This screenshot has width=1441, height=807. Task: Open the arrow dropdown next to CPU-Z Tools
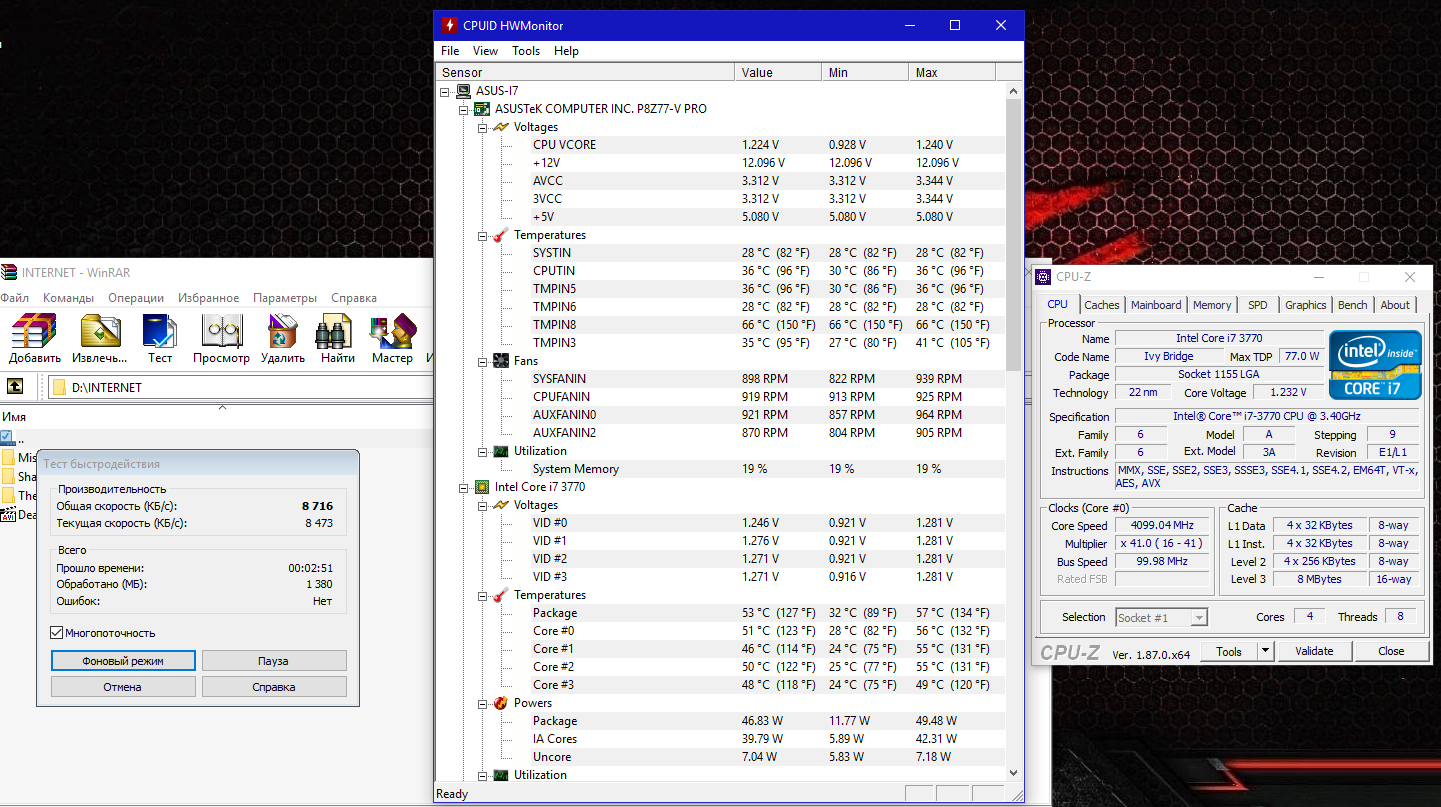(1265, 651)
